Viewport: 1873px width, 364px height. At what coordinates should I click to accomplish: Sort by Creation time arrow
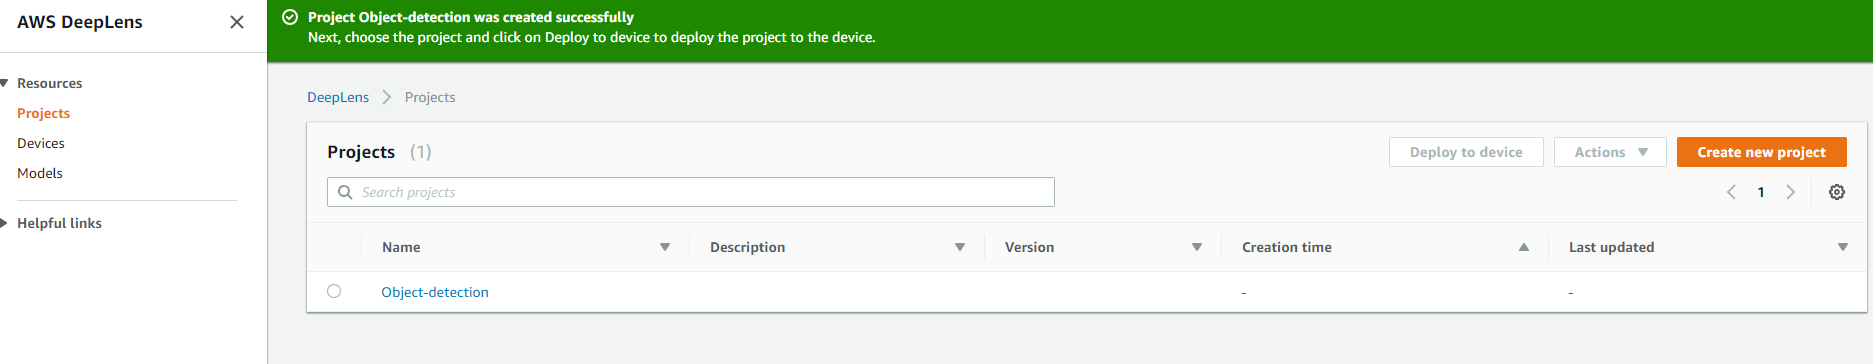coord(1524,247)
